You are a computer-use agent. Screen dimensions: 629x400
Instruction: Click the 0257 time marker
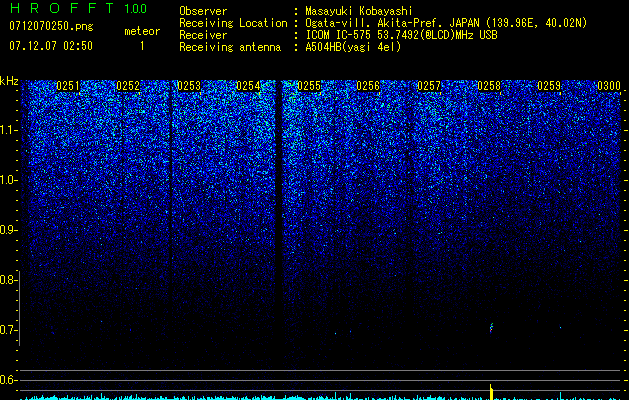click(x=429, y=86)
